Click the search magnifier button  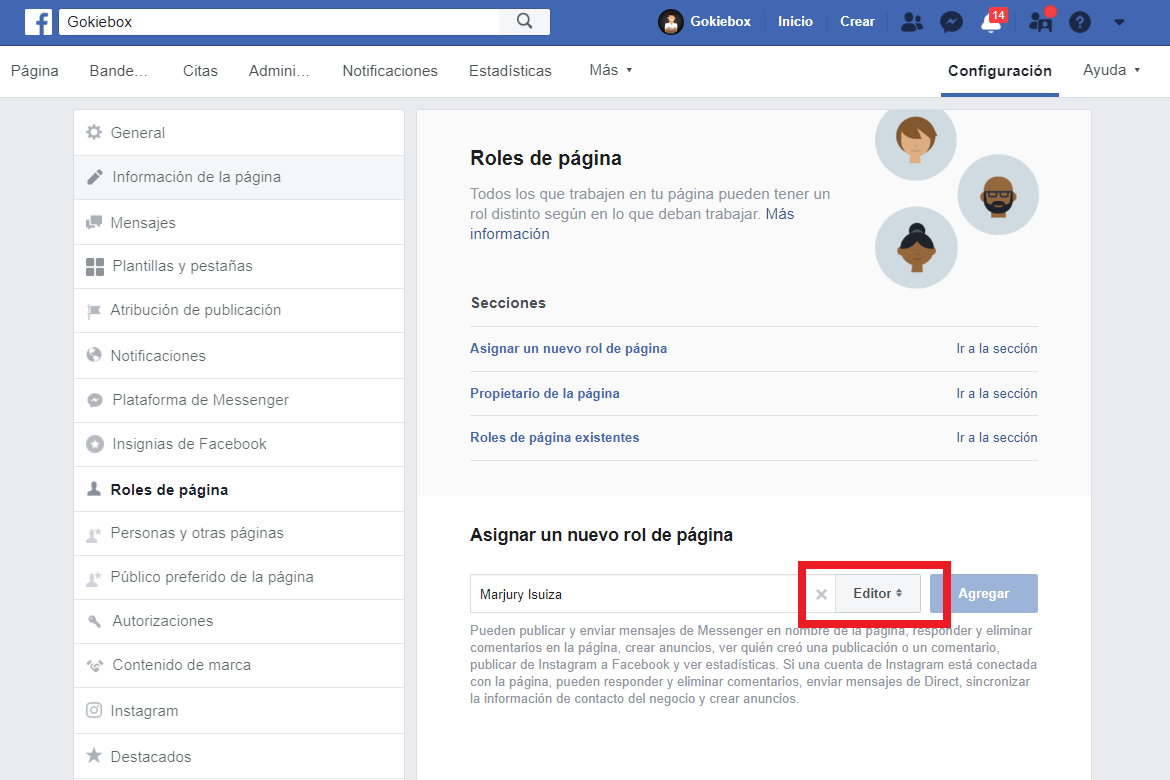[525, 22]
